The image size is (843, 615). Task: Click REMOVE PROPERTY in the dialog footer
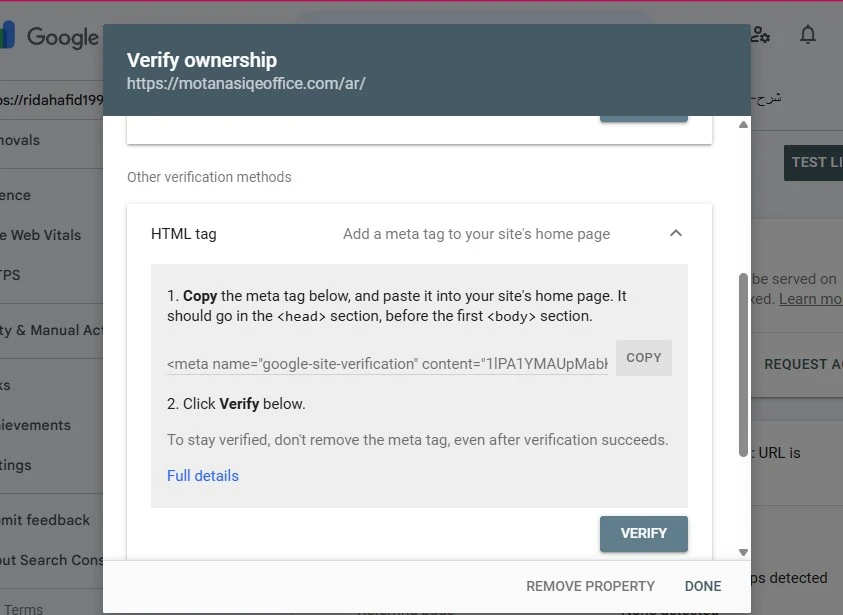590,586
